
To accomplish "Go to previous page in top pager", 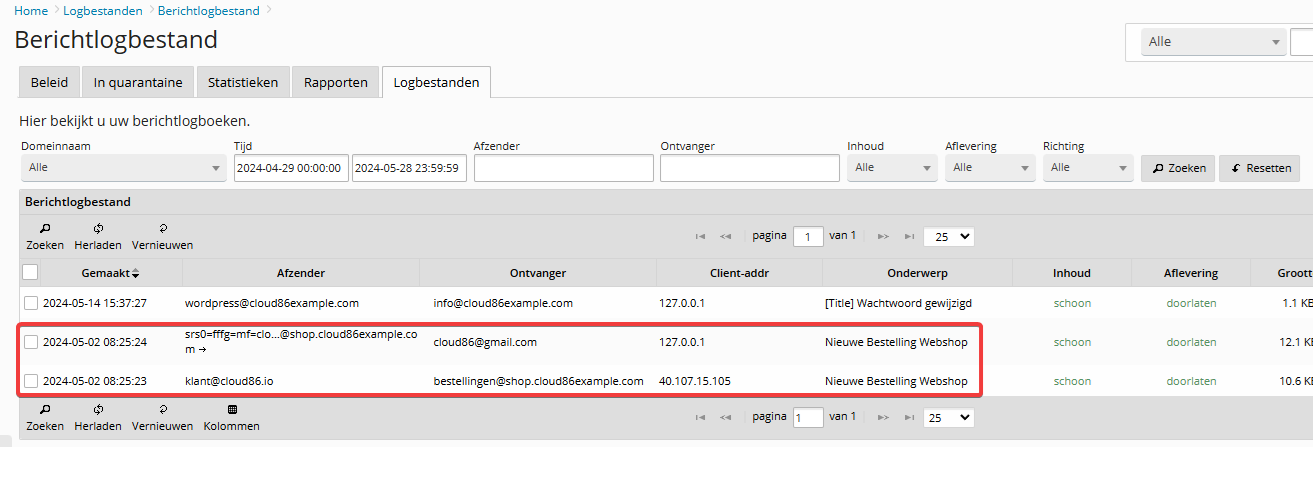I will click(726, 237).
